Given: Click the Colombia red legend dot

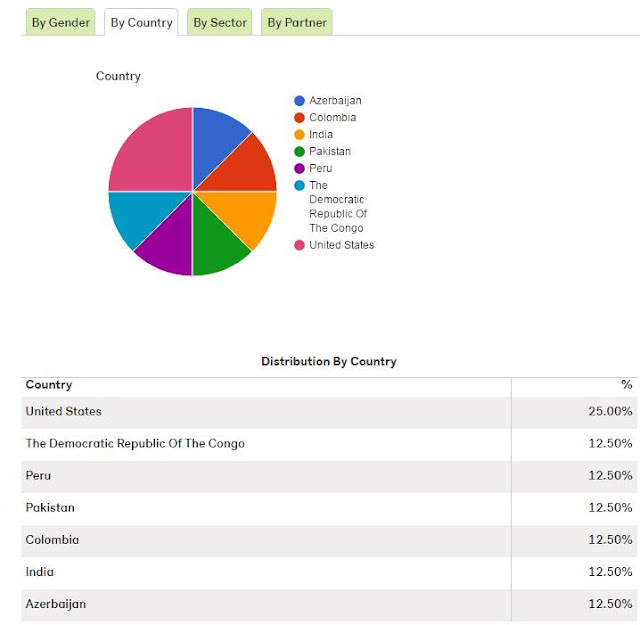Looking at the screenshot, I should point(299,118).
